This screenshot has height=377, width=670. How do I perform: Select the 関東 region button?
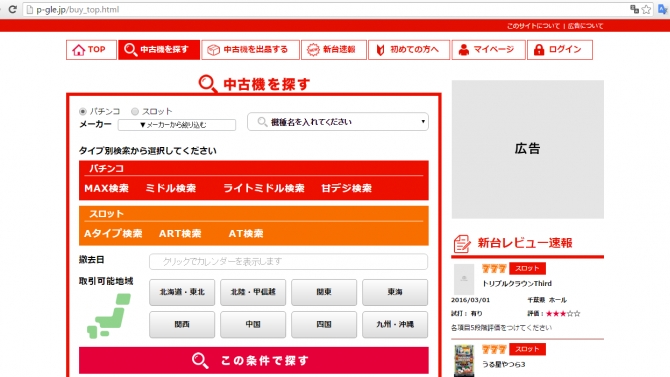[x=324, y=292]
